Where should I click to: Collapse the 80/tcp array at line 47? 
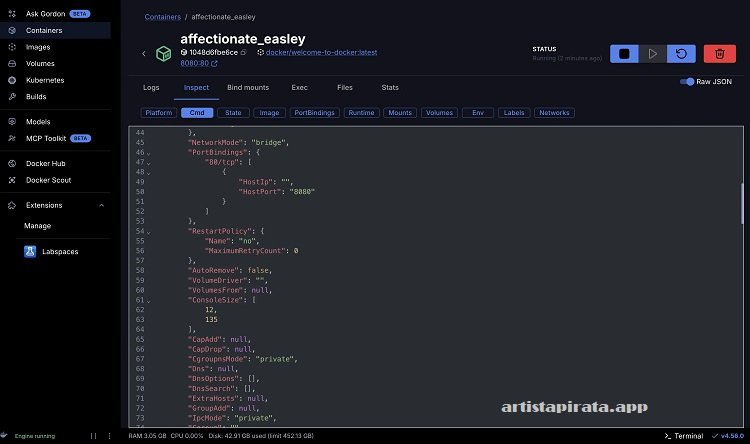tap(148, 163)
